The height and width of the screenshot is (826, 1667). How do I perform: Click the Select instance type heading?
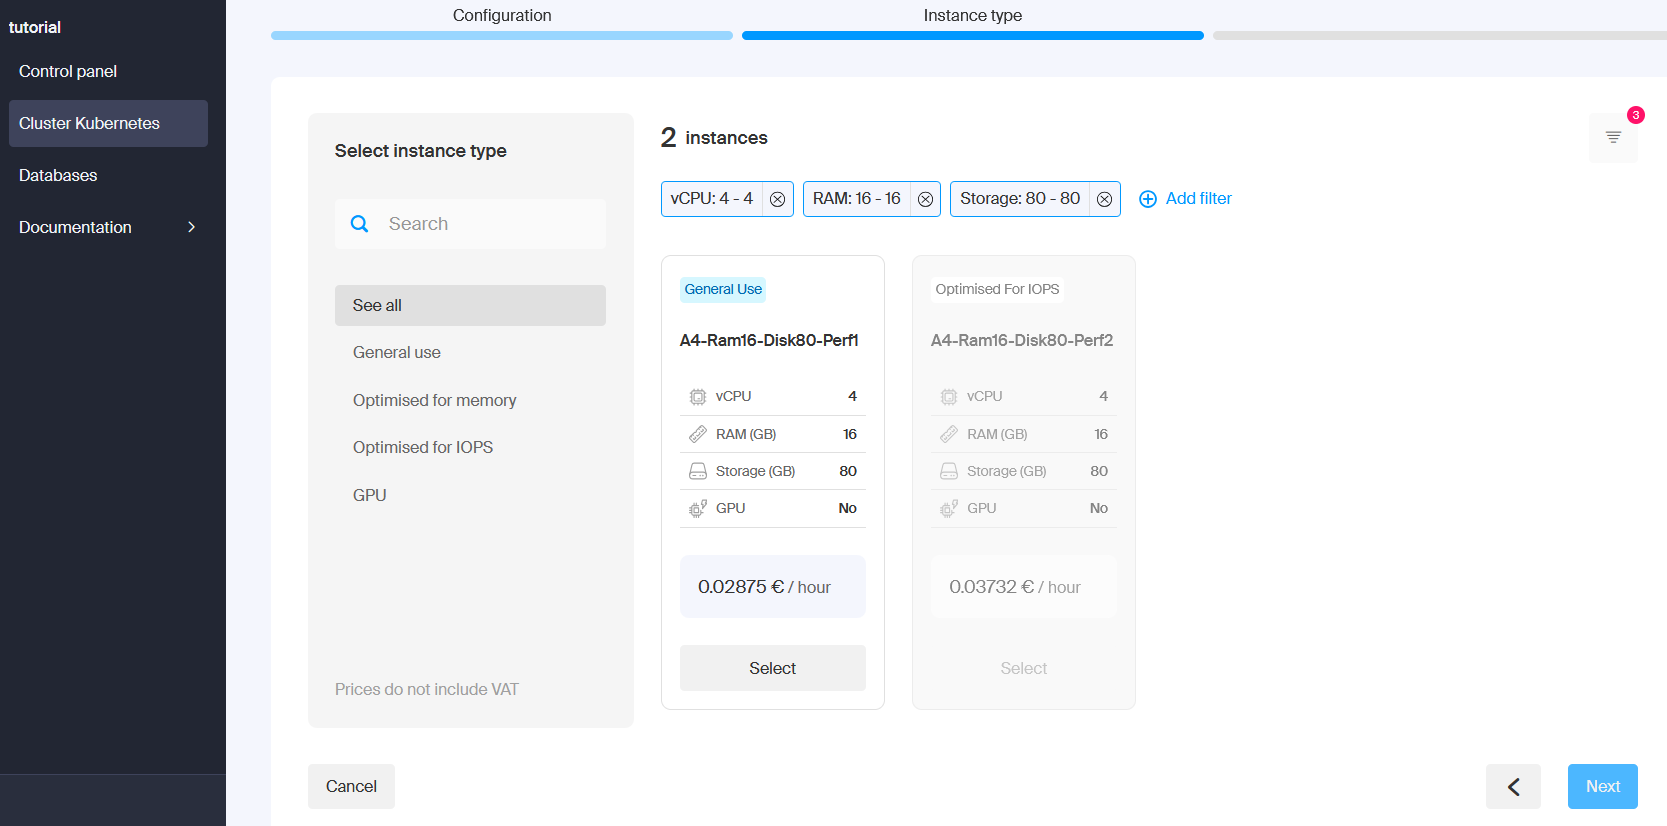click(420, 151)
